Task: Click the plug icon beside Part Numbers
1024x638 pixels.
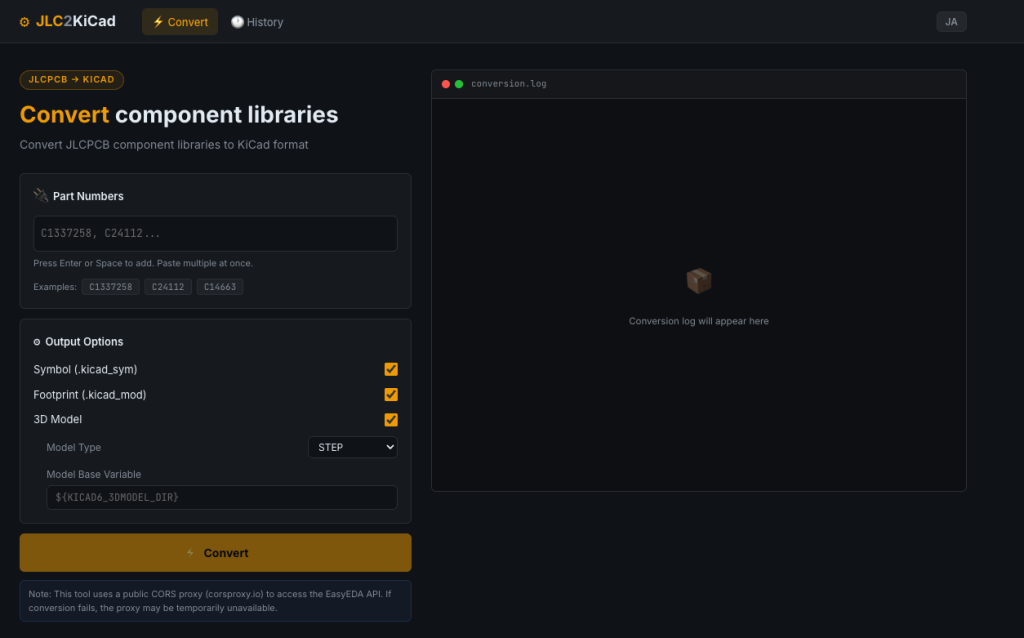Action: (40, 195)
